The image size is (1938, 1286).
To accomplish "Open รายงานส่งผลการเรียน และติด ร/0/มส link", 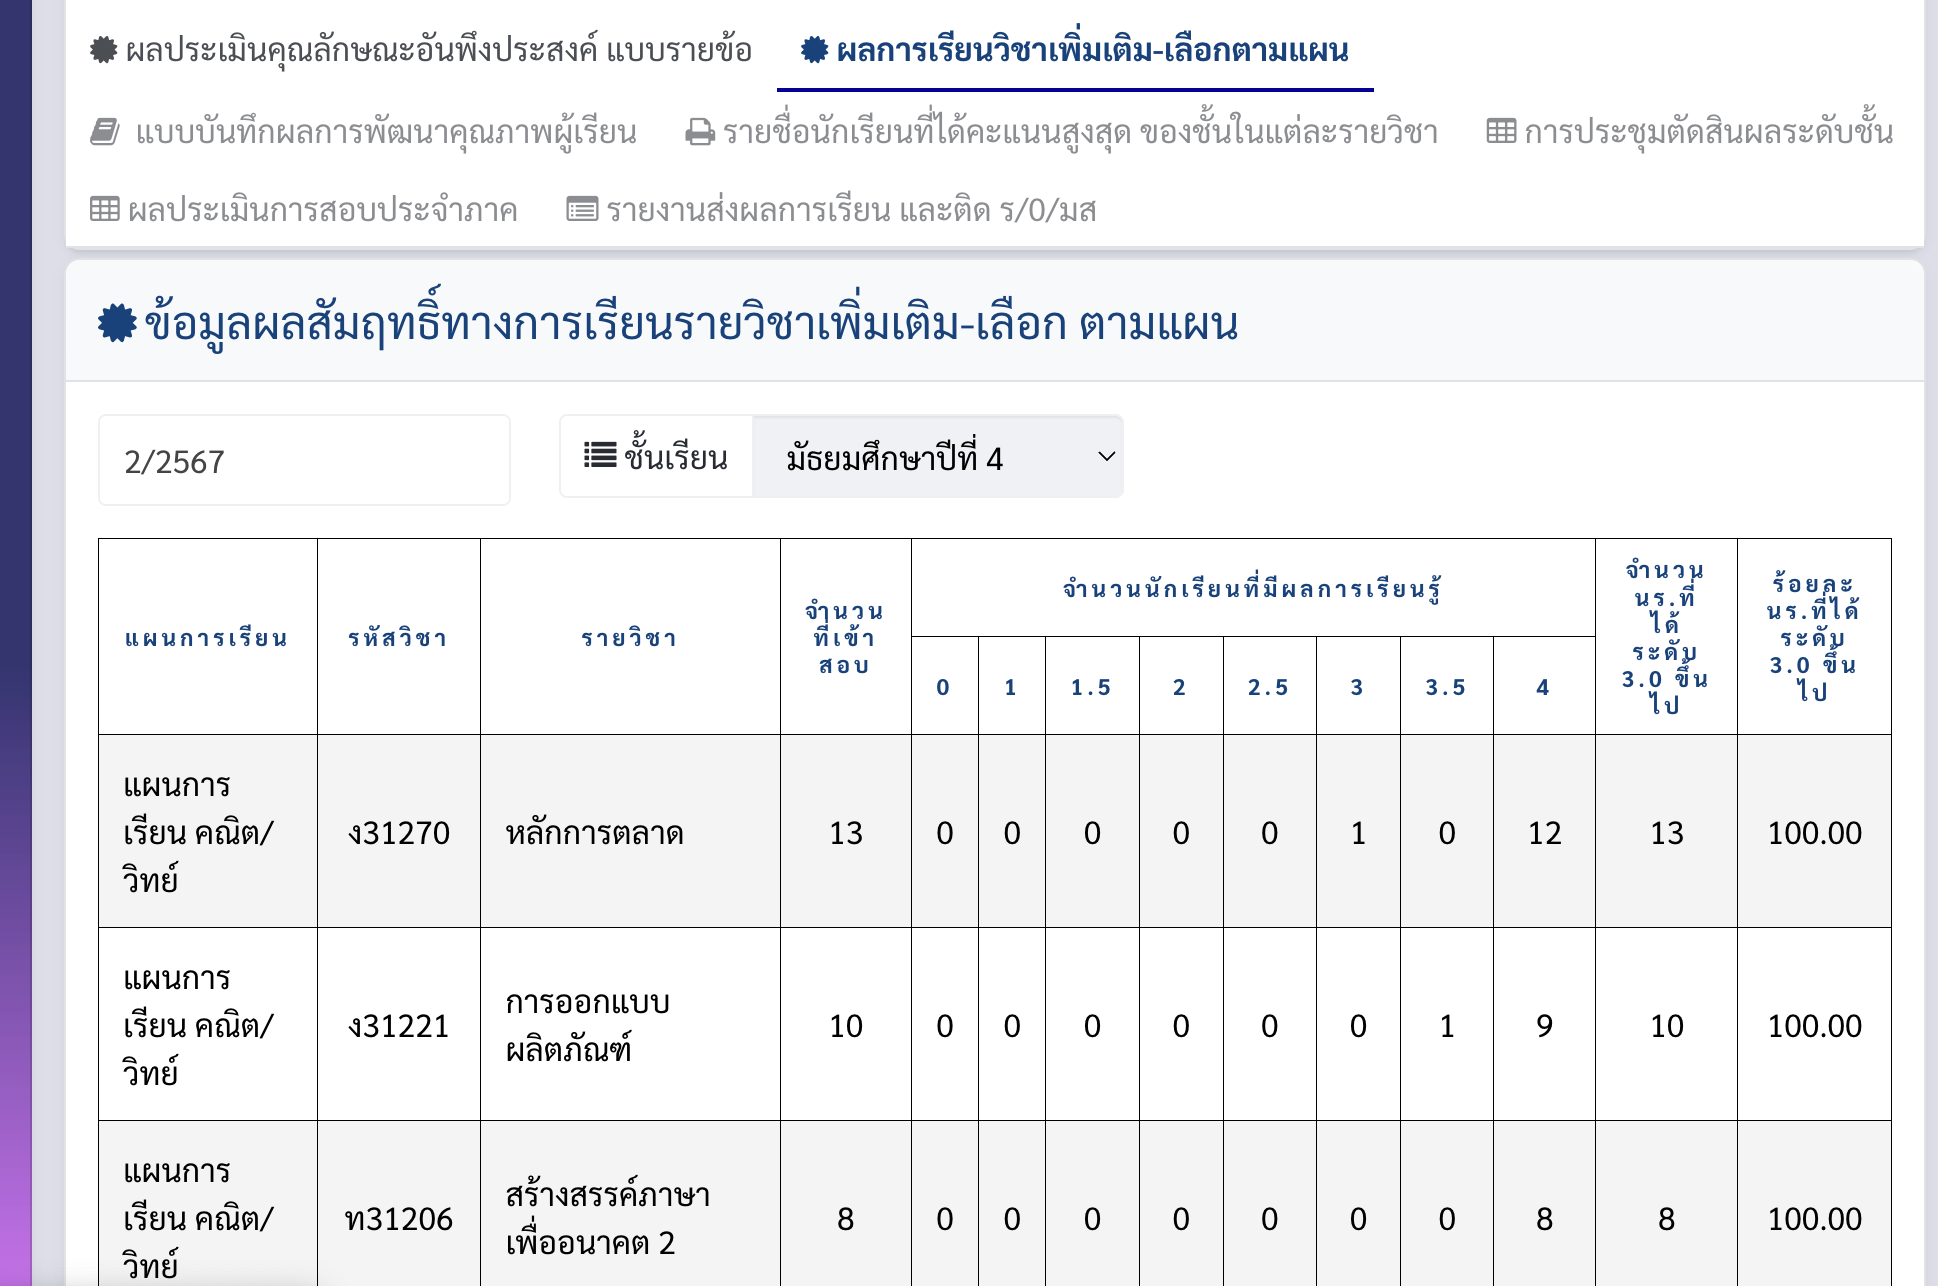I will pos(851,210).
